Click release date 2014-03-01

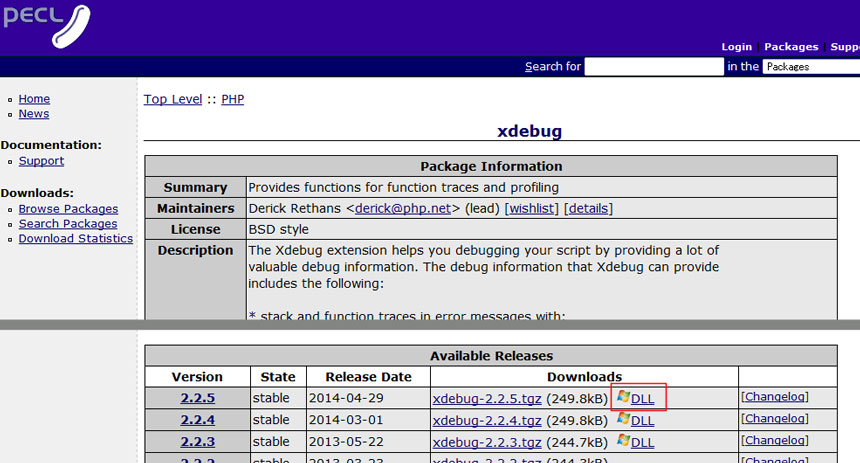pos(346,420)
